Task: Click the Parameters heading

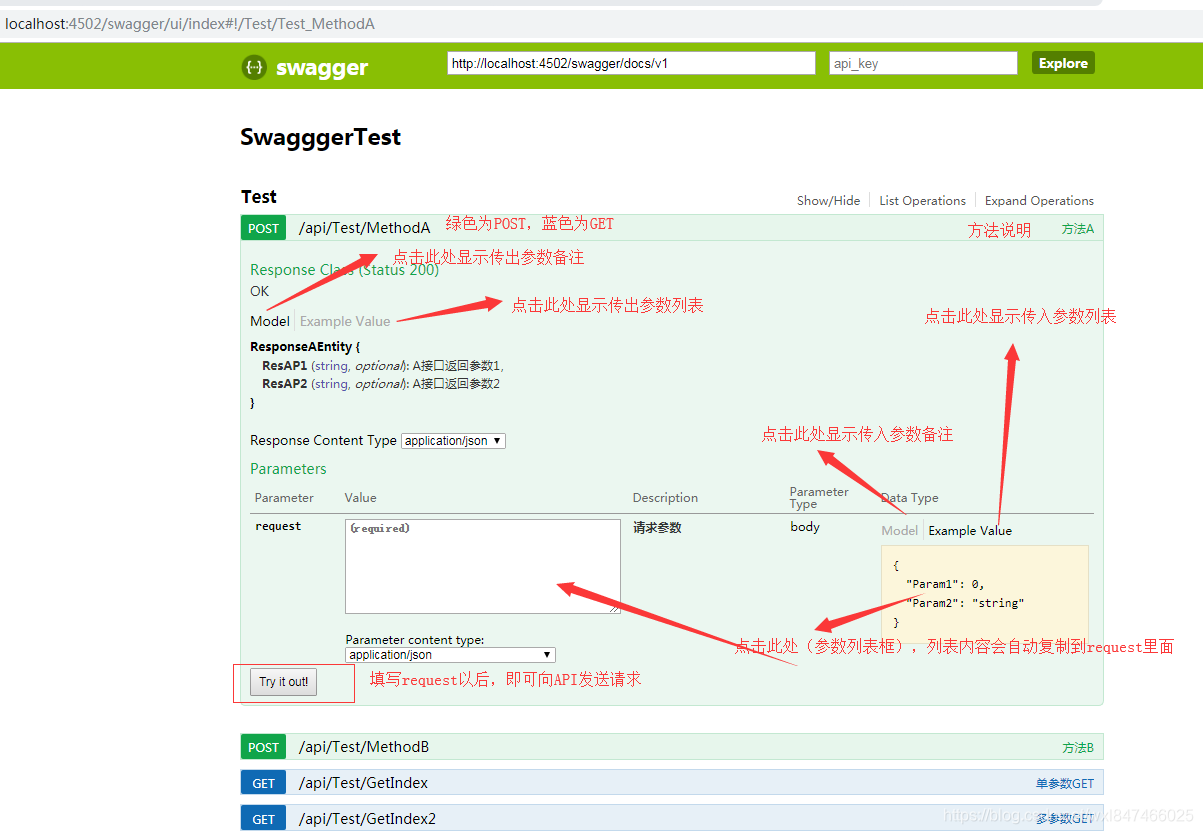Action: (x=288, y=469)
